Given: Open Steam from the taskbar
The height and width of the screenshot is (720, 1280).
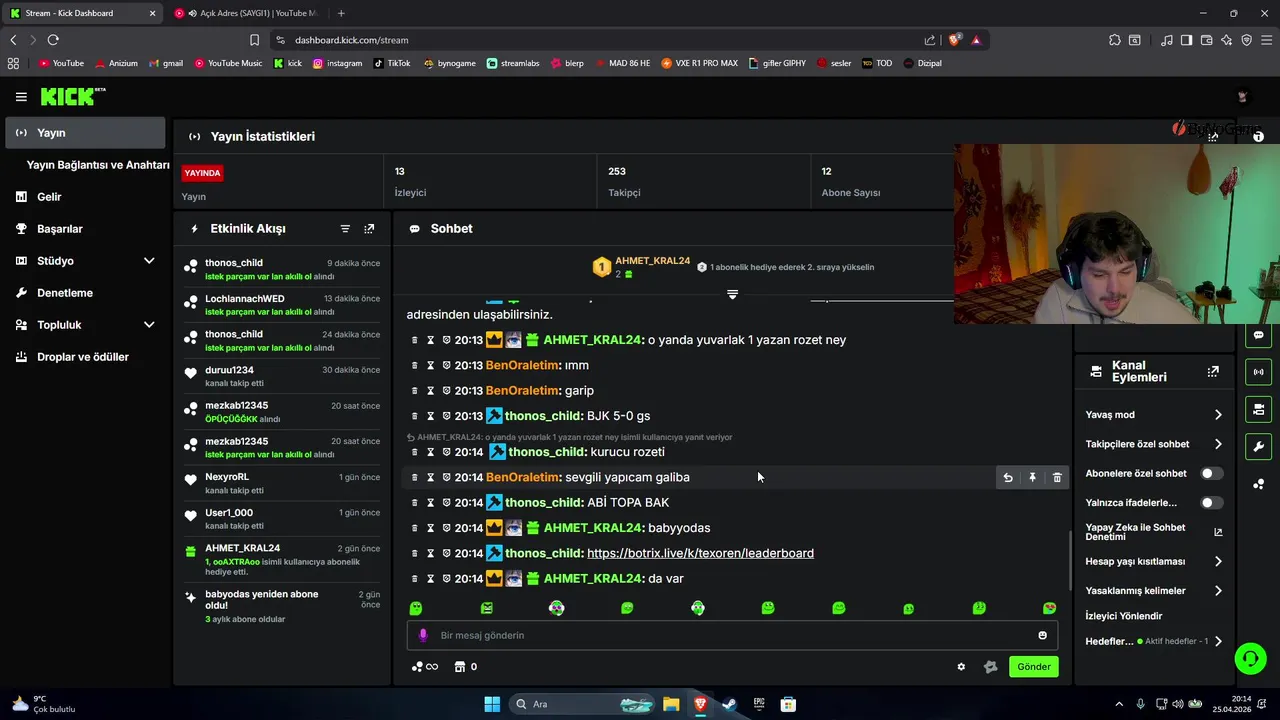Looking at the screenshot, I should tap(729, 704).
